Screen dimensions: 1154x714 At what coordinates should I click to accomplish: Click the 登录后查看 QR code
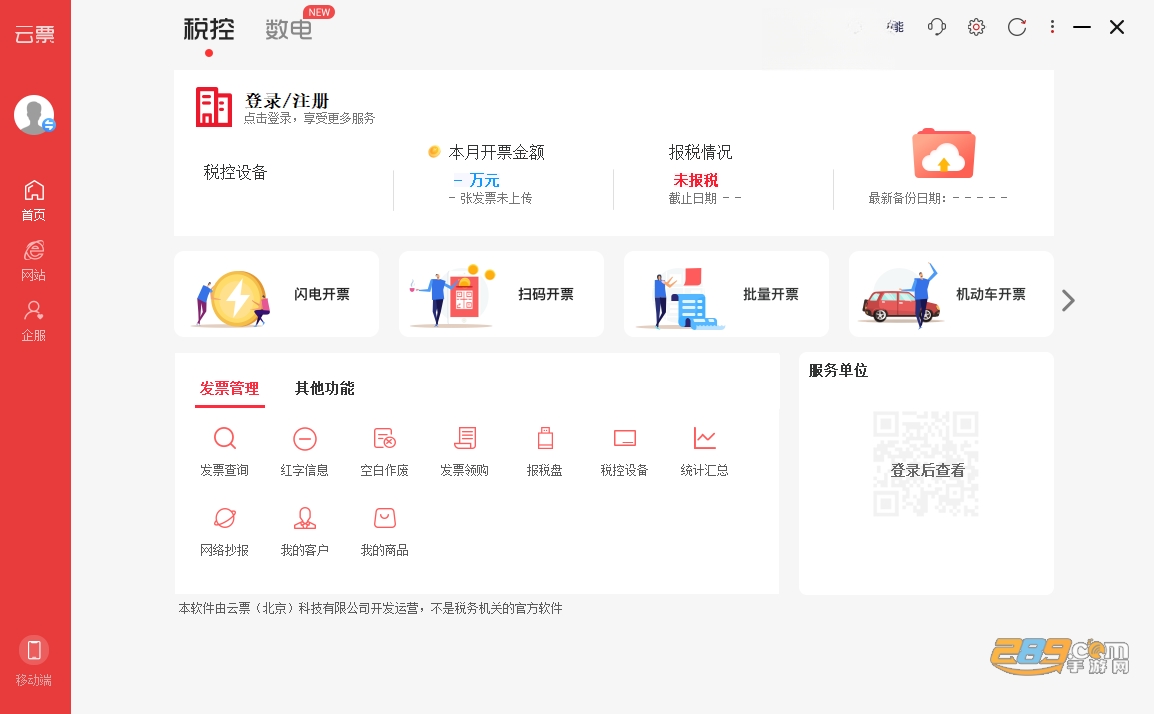[926, 464]
